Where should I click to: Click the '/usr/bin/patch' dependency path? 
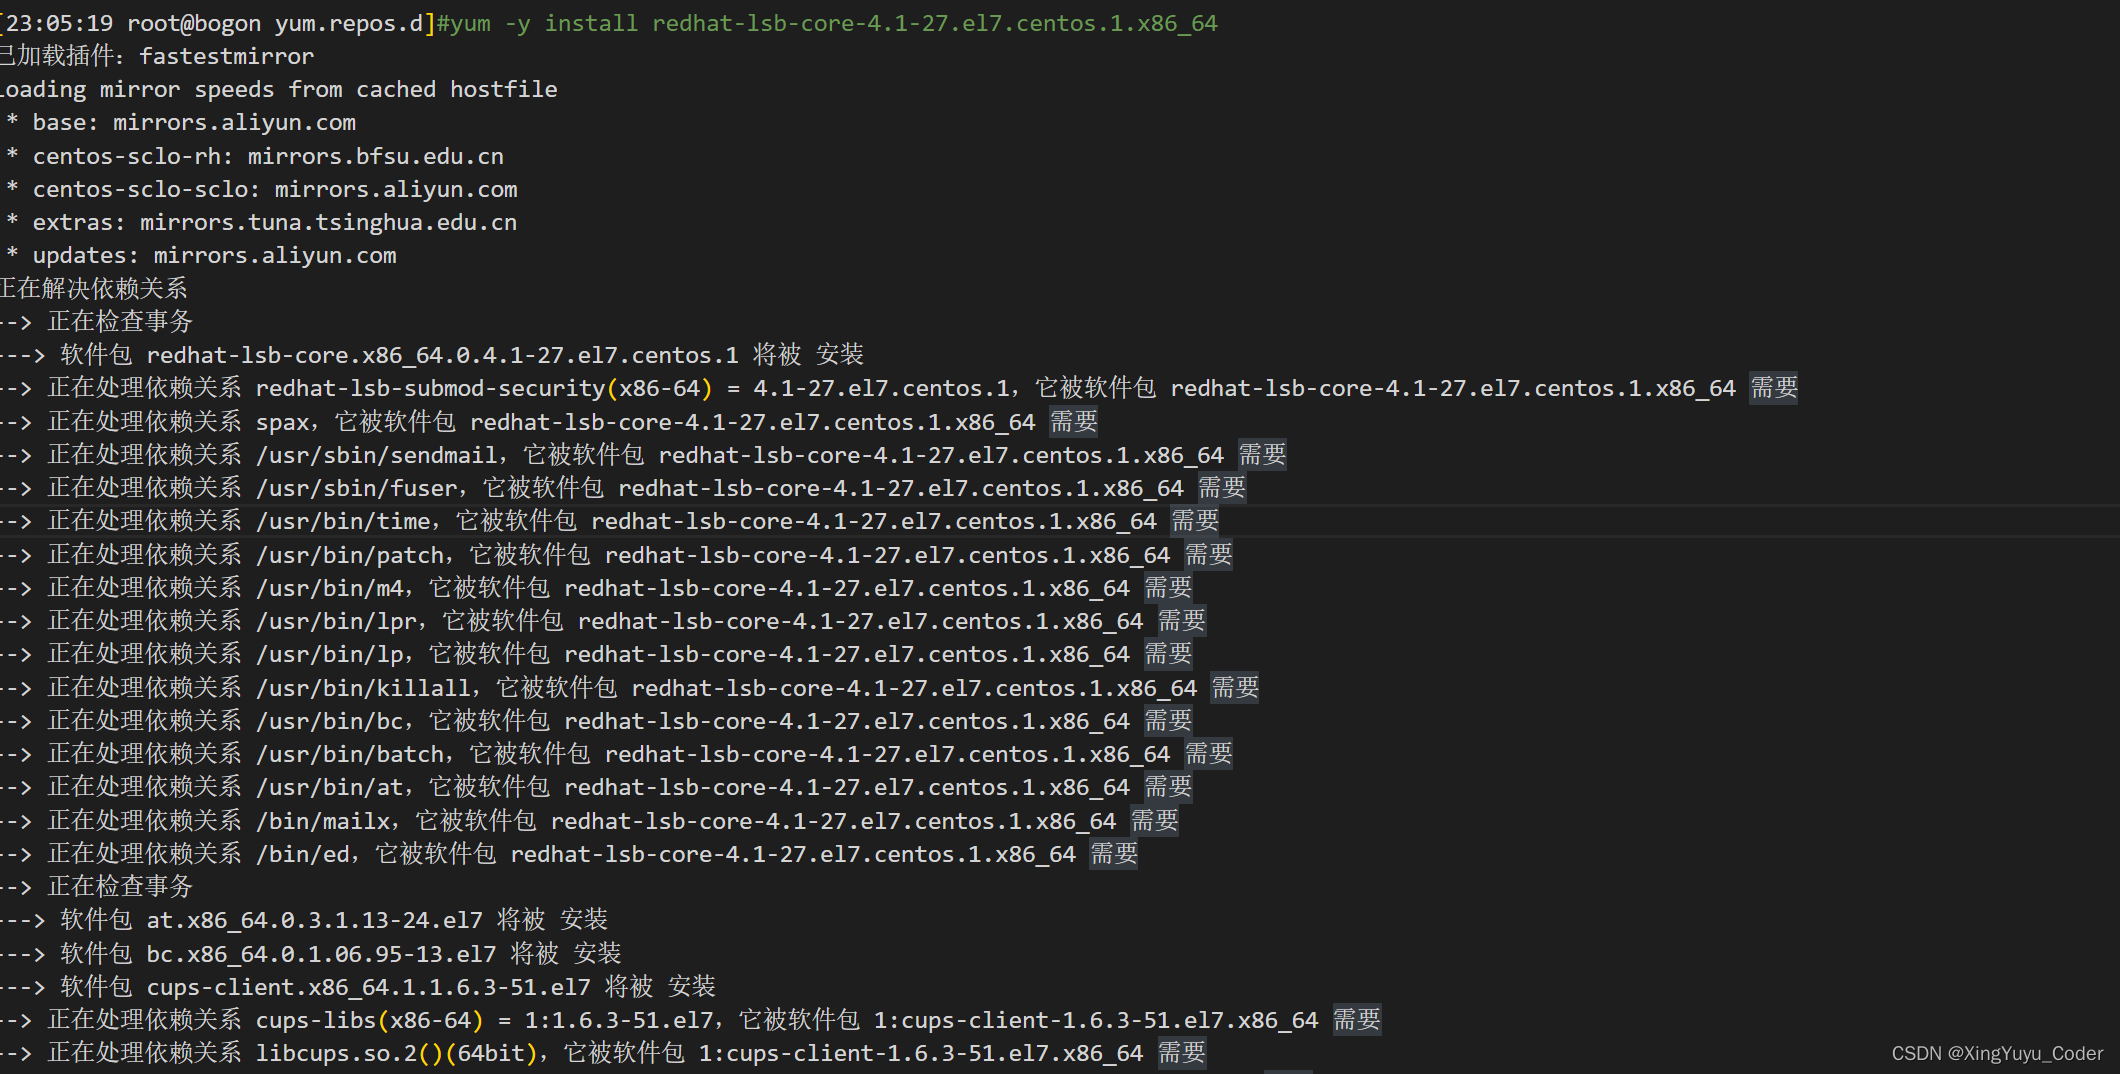point(350,555)
